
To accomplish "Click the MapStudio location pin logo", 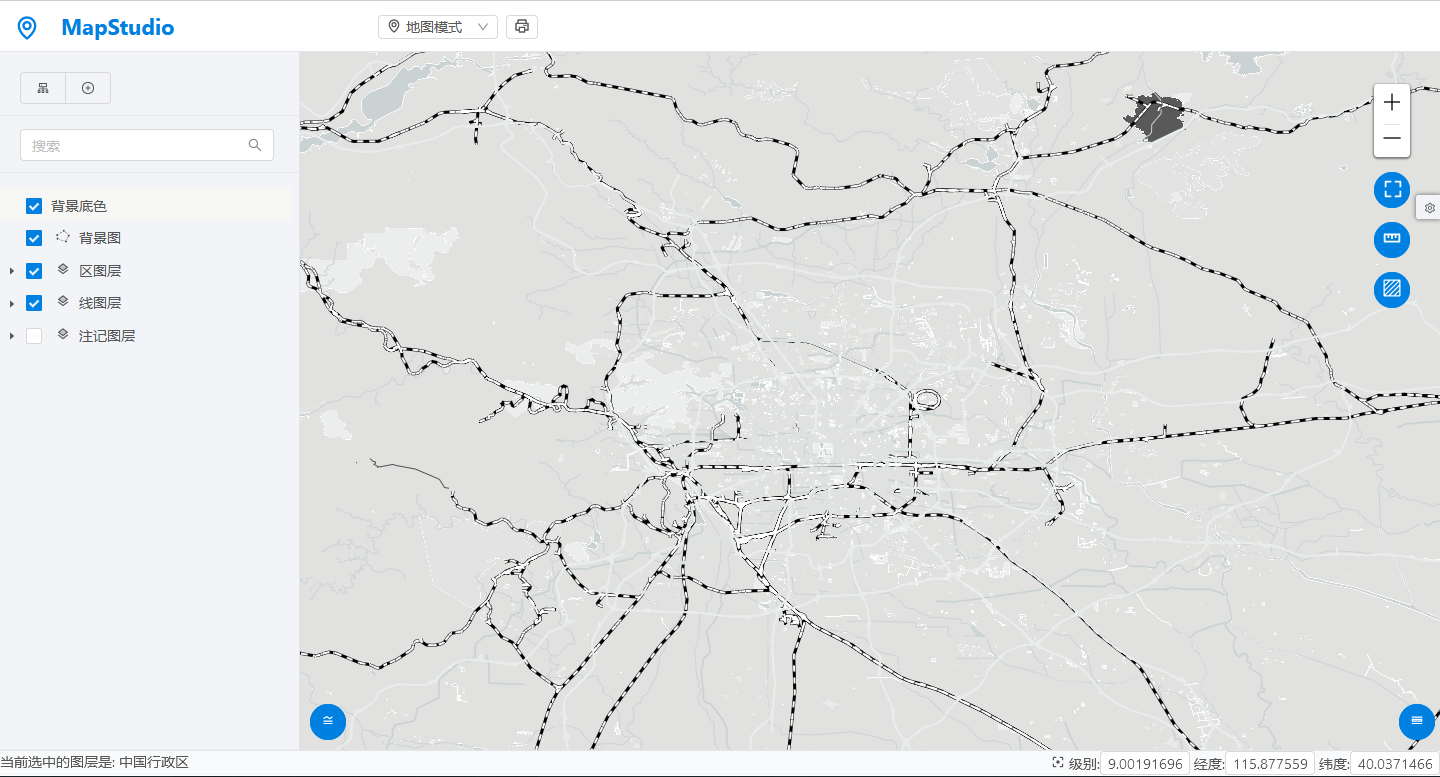I will coord(27,28).
